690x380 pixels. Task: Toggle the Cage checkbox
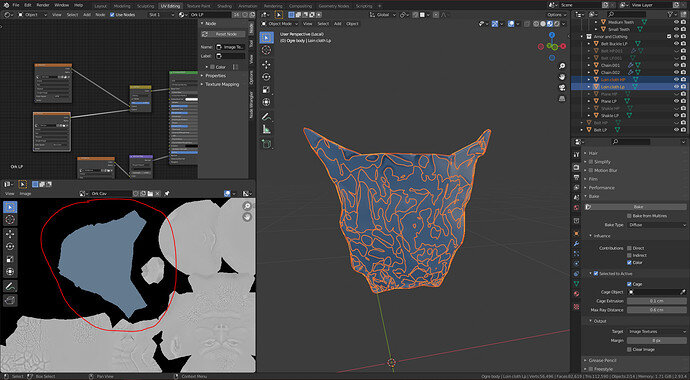[x=629, y=284]
